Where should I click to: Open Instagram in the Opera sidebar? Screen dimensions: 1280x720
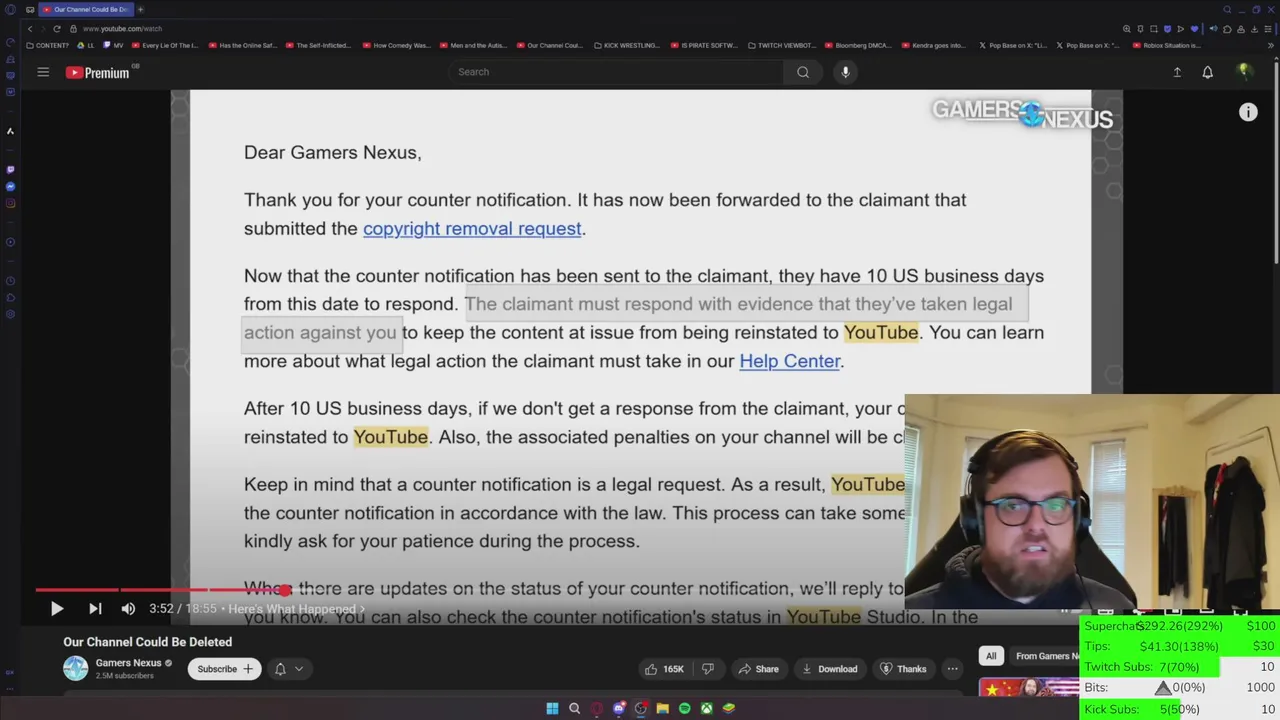(x=10, y=204)
